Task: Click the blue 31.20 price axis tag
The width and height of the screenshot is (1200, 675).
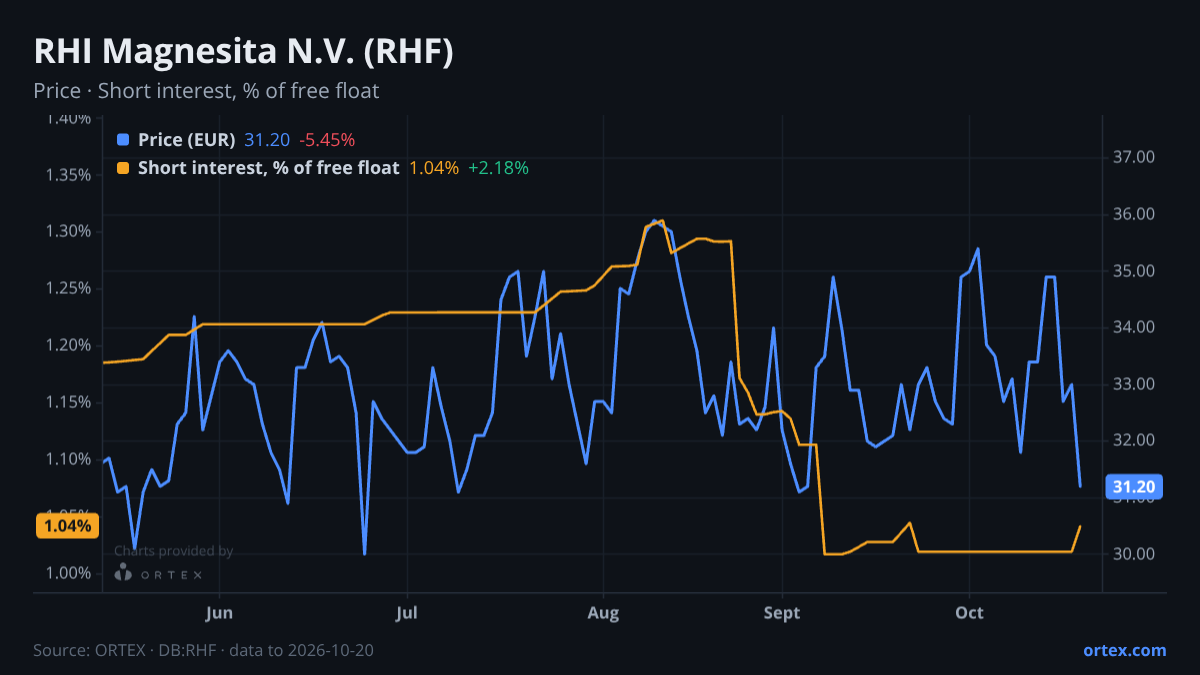Action: pos(1135,487)
